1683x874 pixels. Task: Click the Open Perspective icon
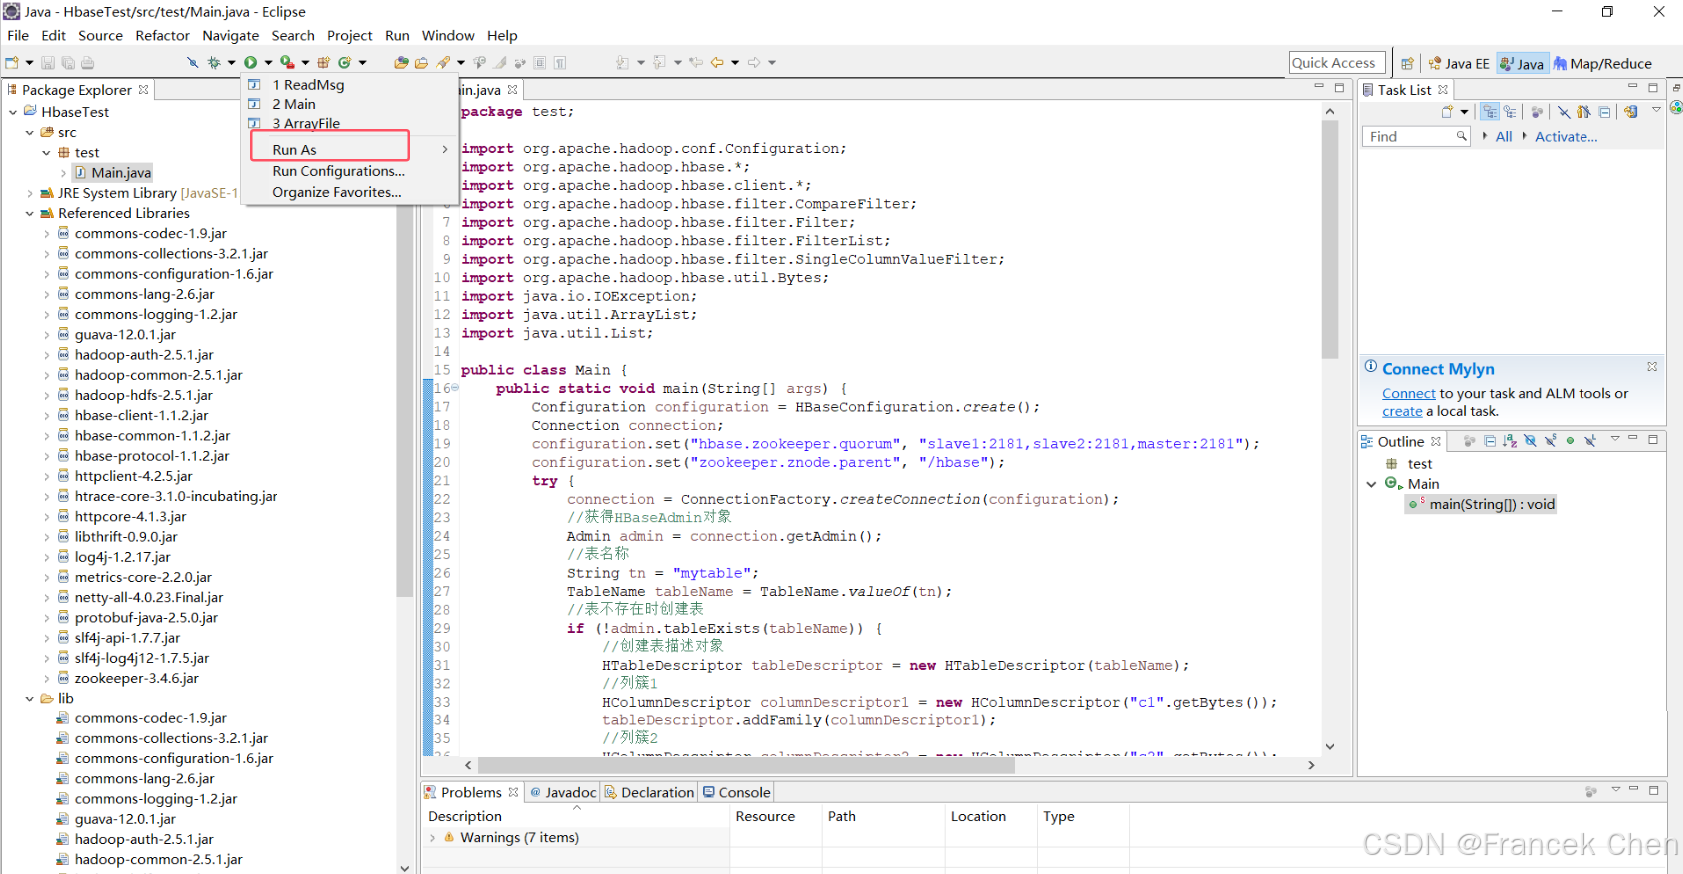point(1407,63)
